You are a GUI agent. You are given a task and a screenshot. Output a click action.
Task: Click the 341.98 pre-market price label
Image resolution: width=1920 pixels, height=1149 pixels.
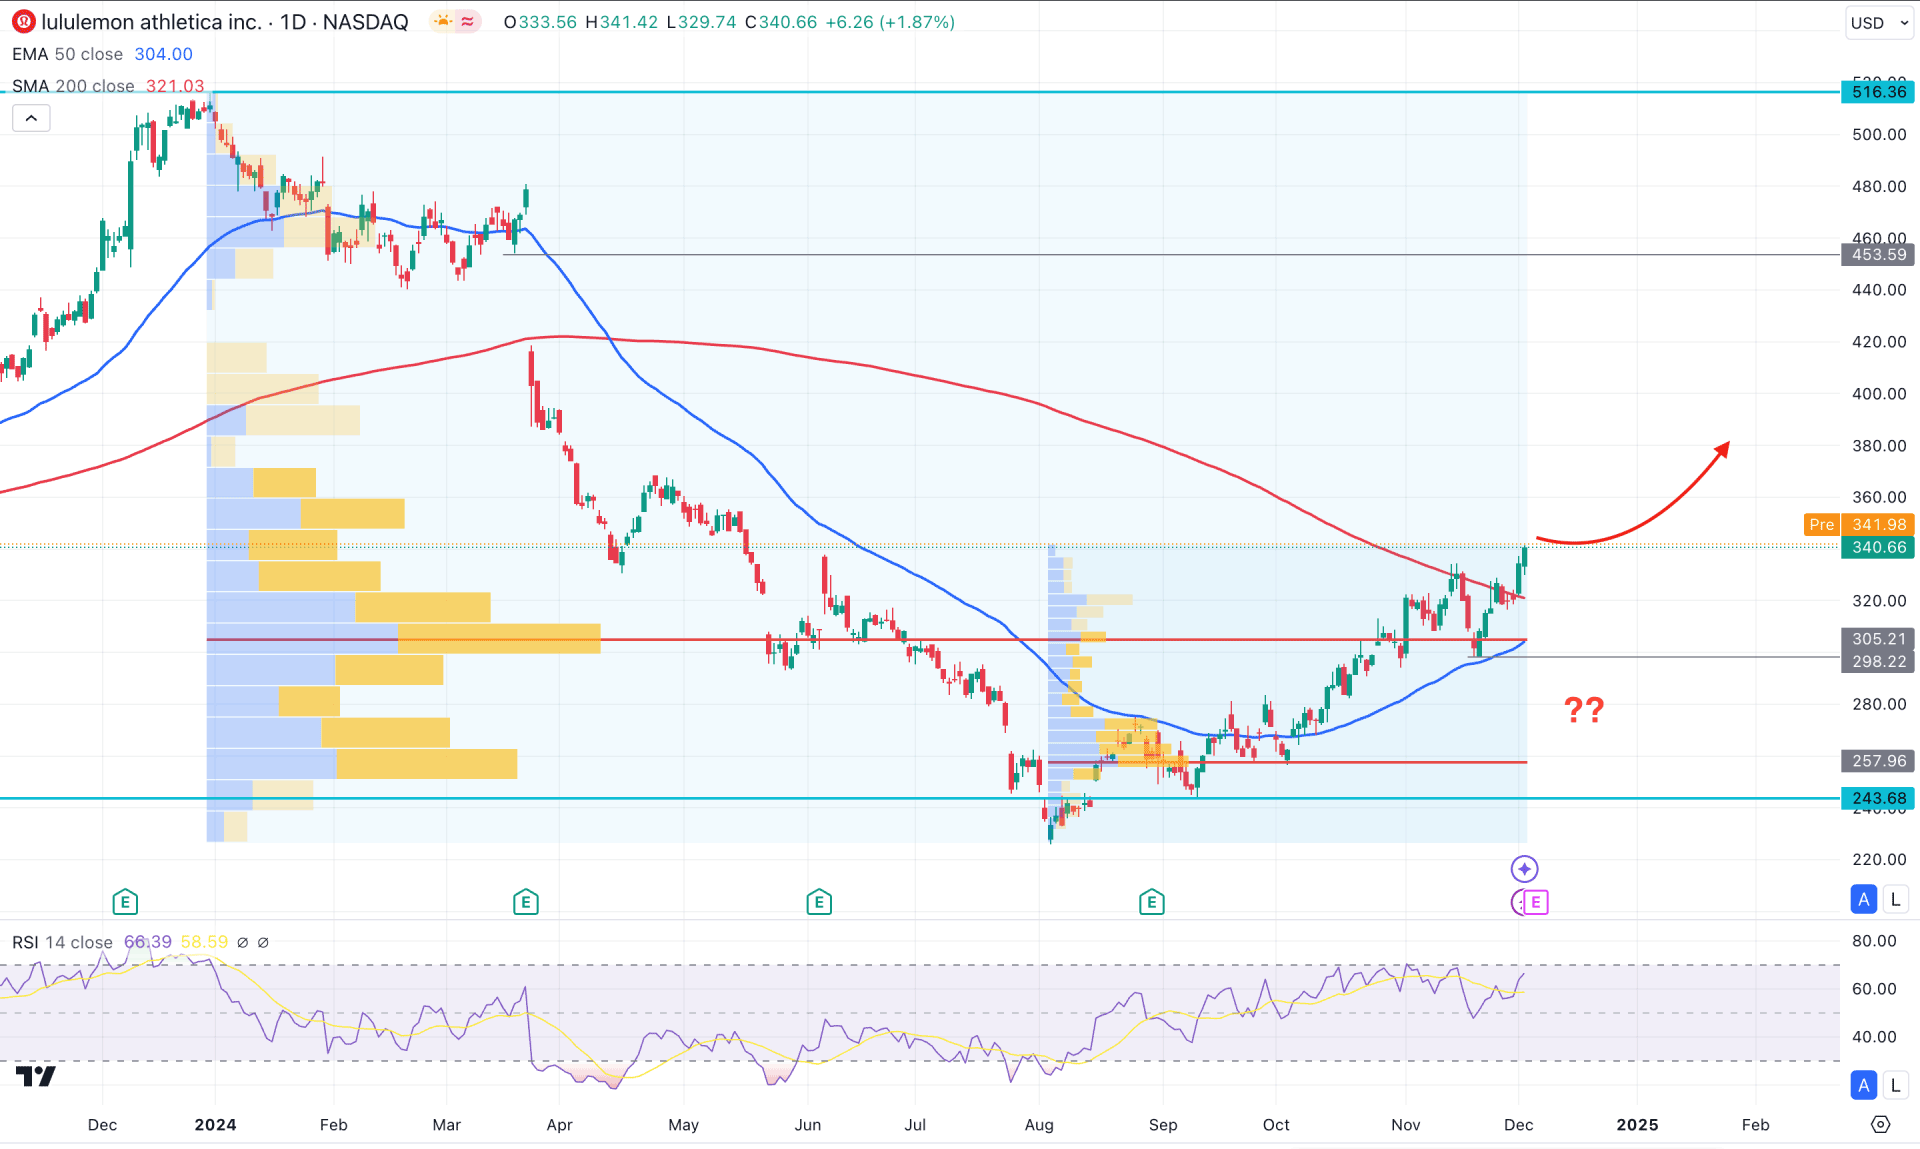tap(1878, 525)
